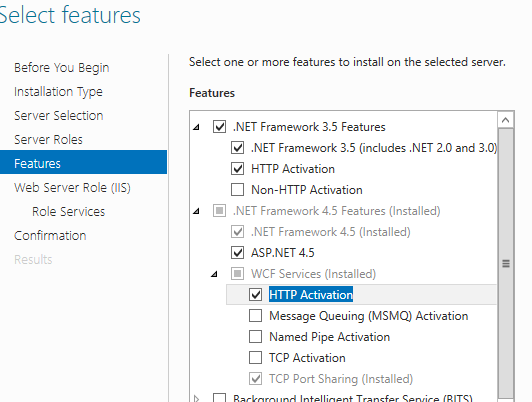Uncheck .NET Framework 3.5 (includes .NET 2.0 and 3.0) checkbox

(x=237, y=148)
